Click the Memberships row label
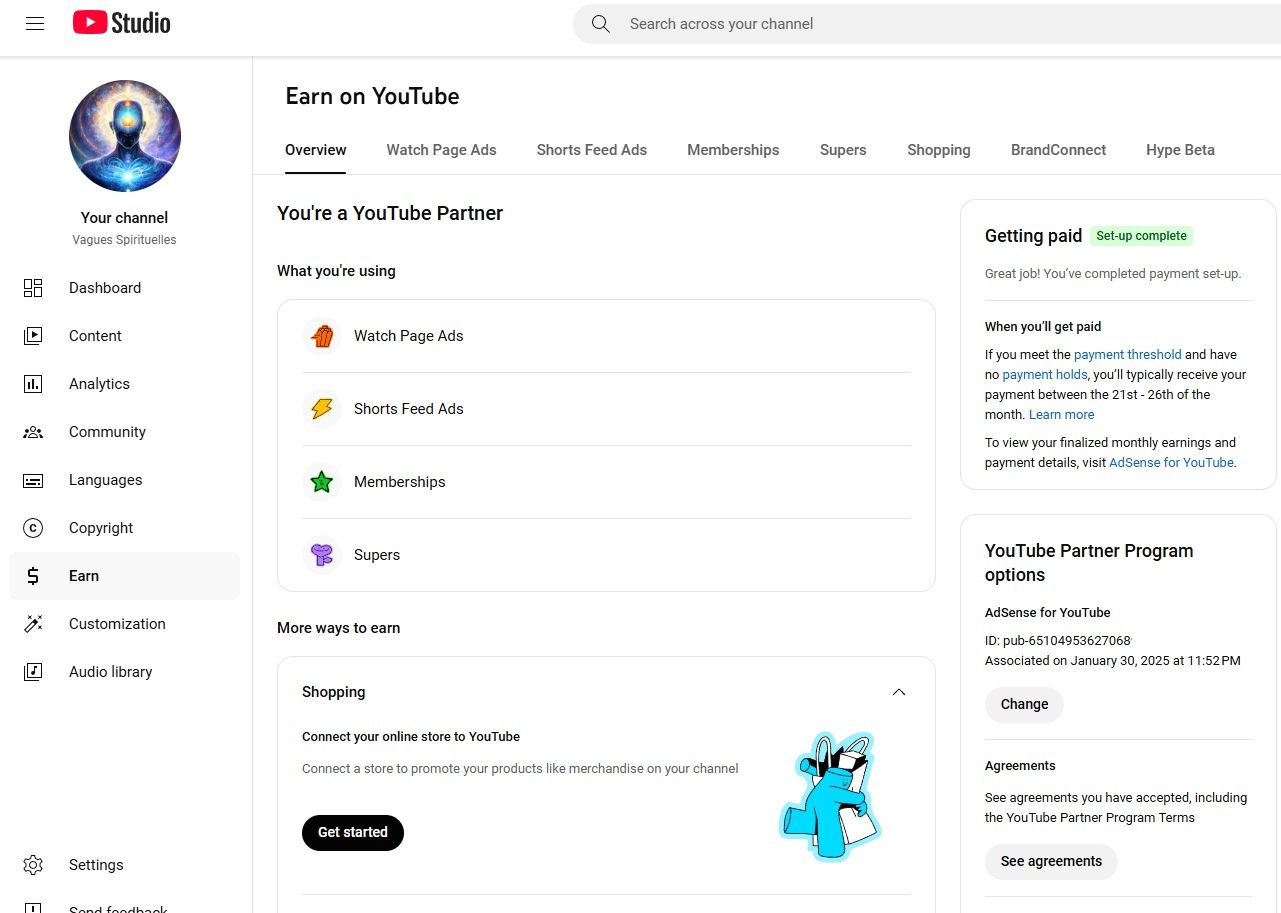This screenshot has width=1281, height=913. coord(400,482)
